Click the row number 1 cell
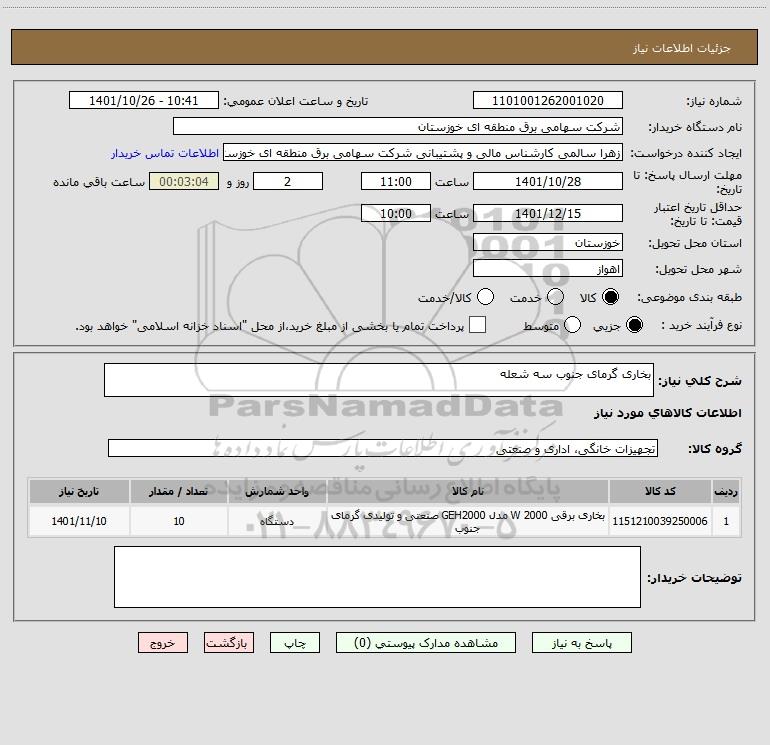 [x=726, y=521]
